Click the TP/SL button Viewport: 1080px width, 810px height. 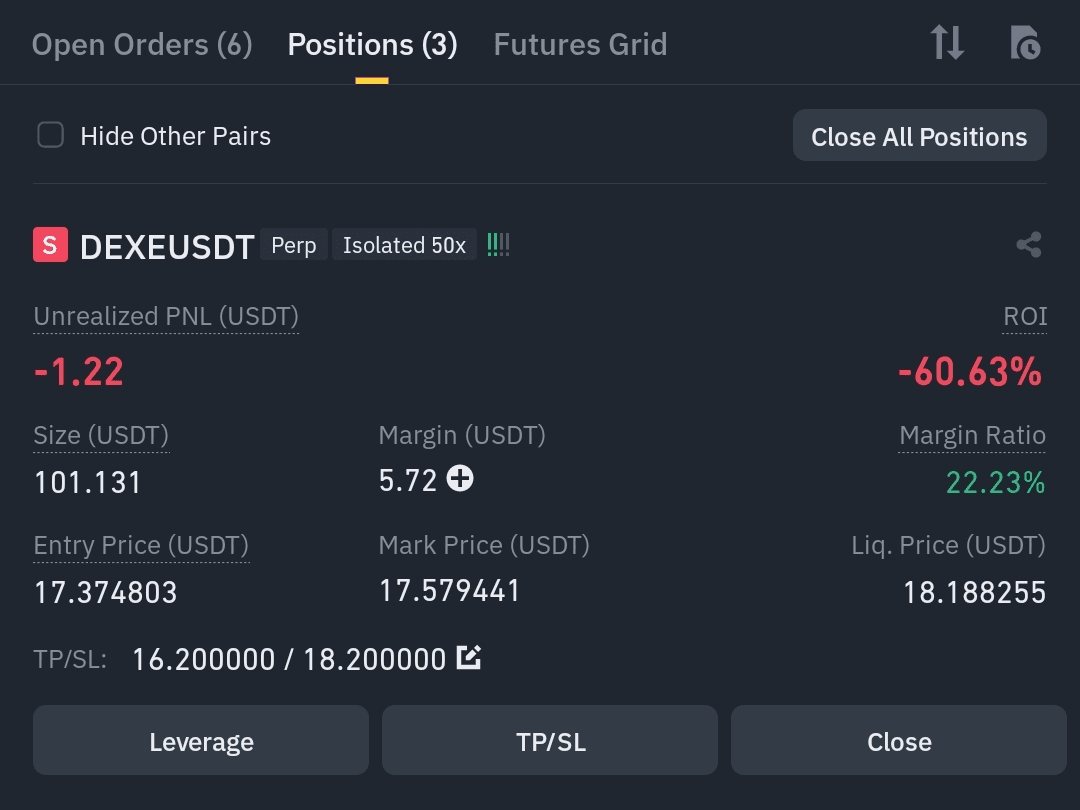(550, 741)
